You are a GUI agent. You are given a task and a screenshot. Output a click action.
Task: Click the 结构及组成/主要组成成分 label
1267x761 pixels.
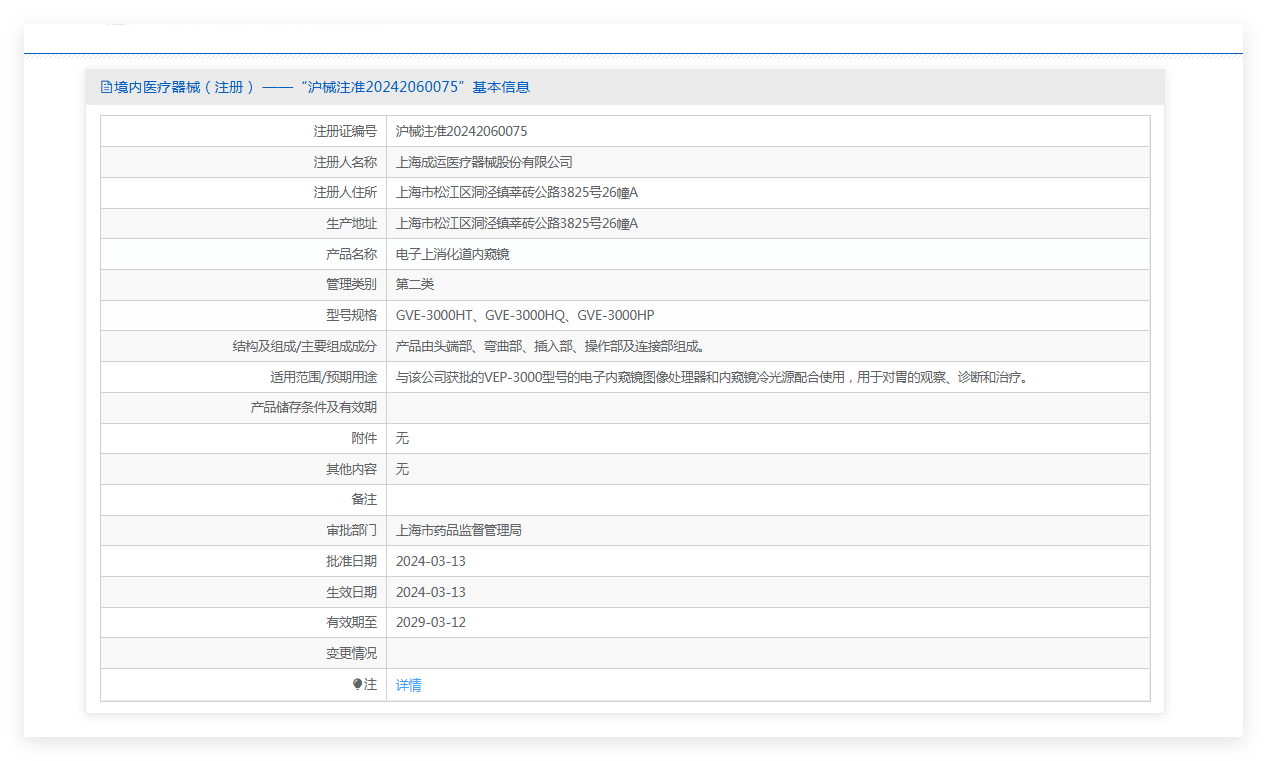[305, 346]
